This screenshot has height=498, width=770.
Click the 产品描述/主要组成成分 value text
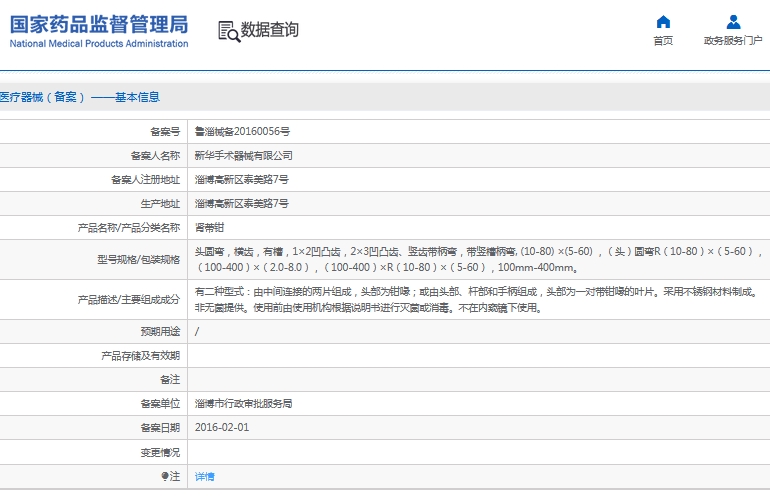click(476, 300)
